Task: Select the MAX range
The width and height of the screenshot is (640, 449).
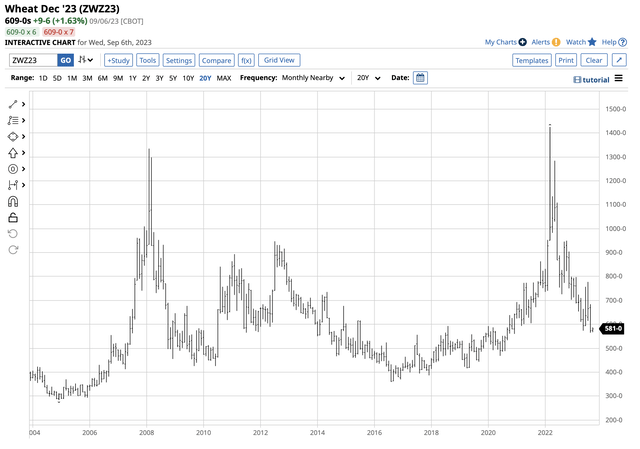Action: [224, 78]
